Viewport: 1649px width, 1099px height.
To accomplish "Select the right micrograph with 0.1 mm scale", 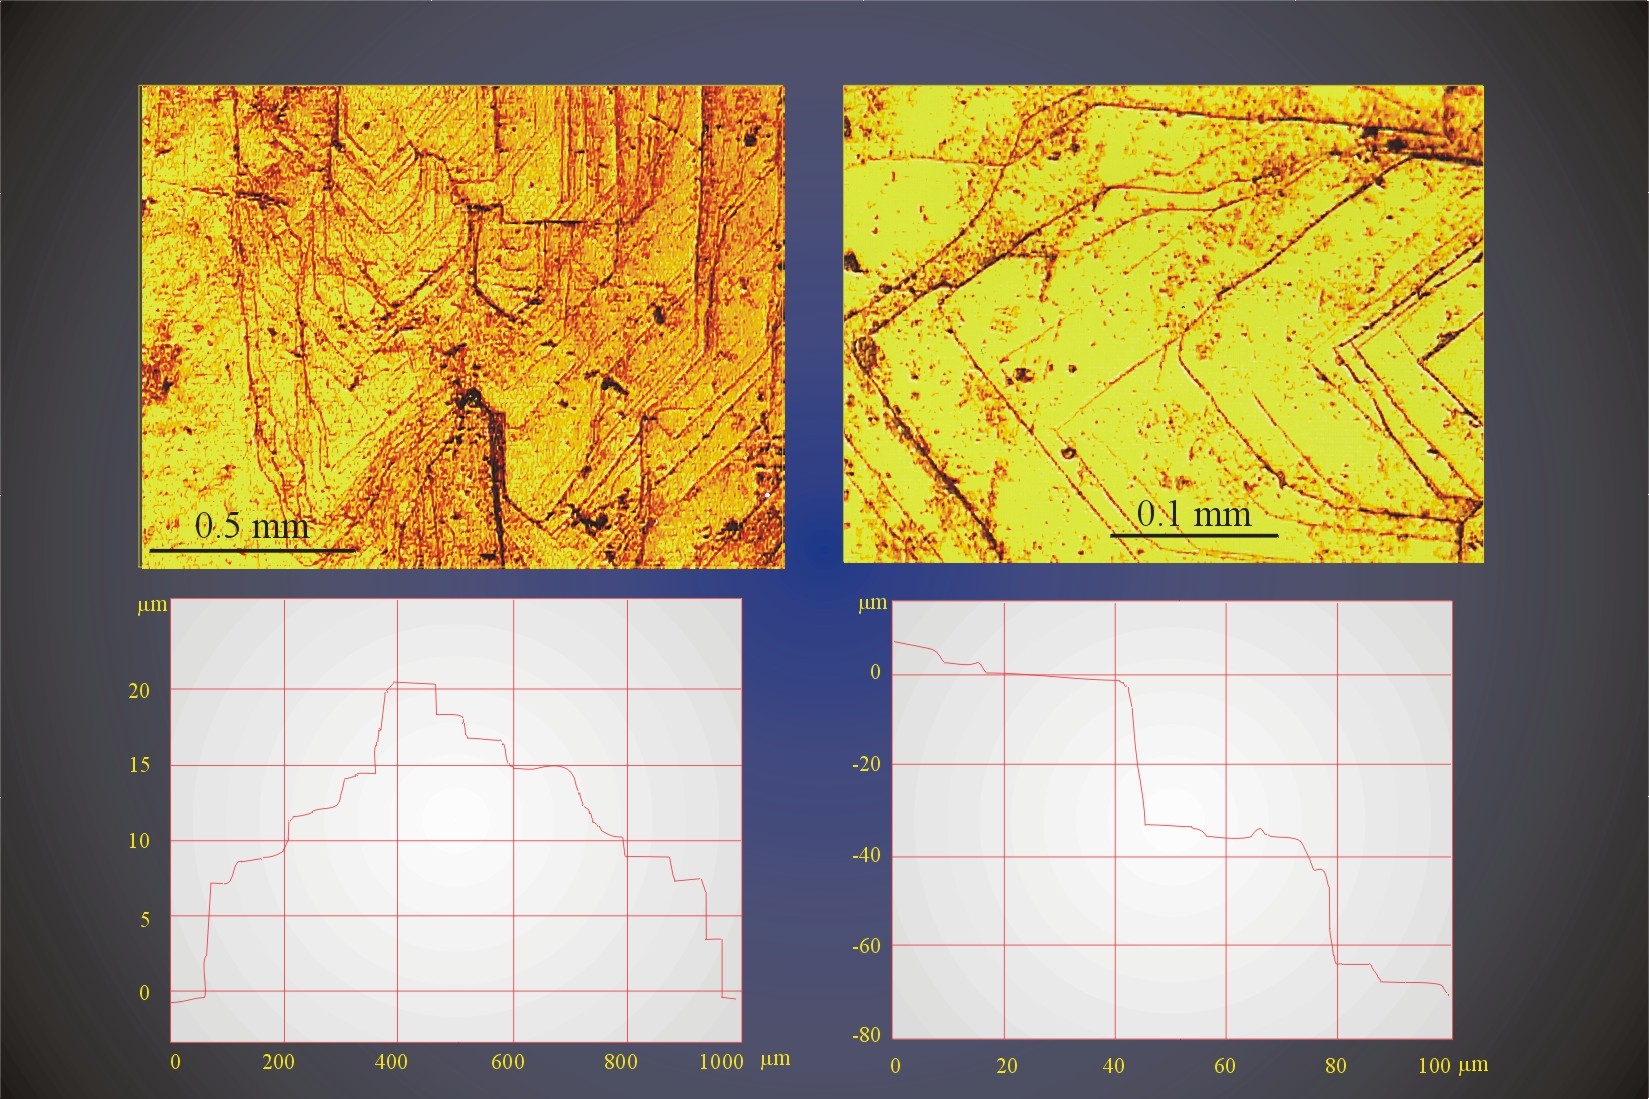I will click(x=1163, y=324).
